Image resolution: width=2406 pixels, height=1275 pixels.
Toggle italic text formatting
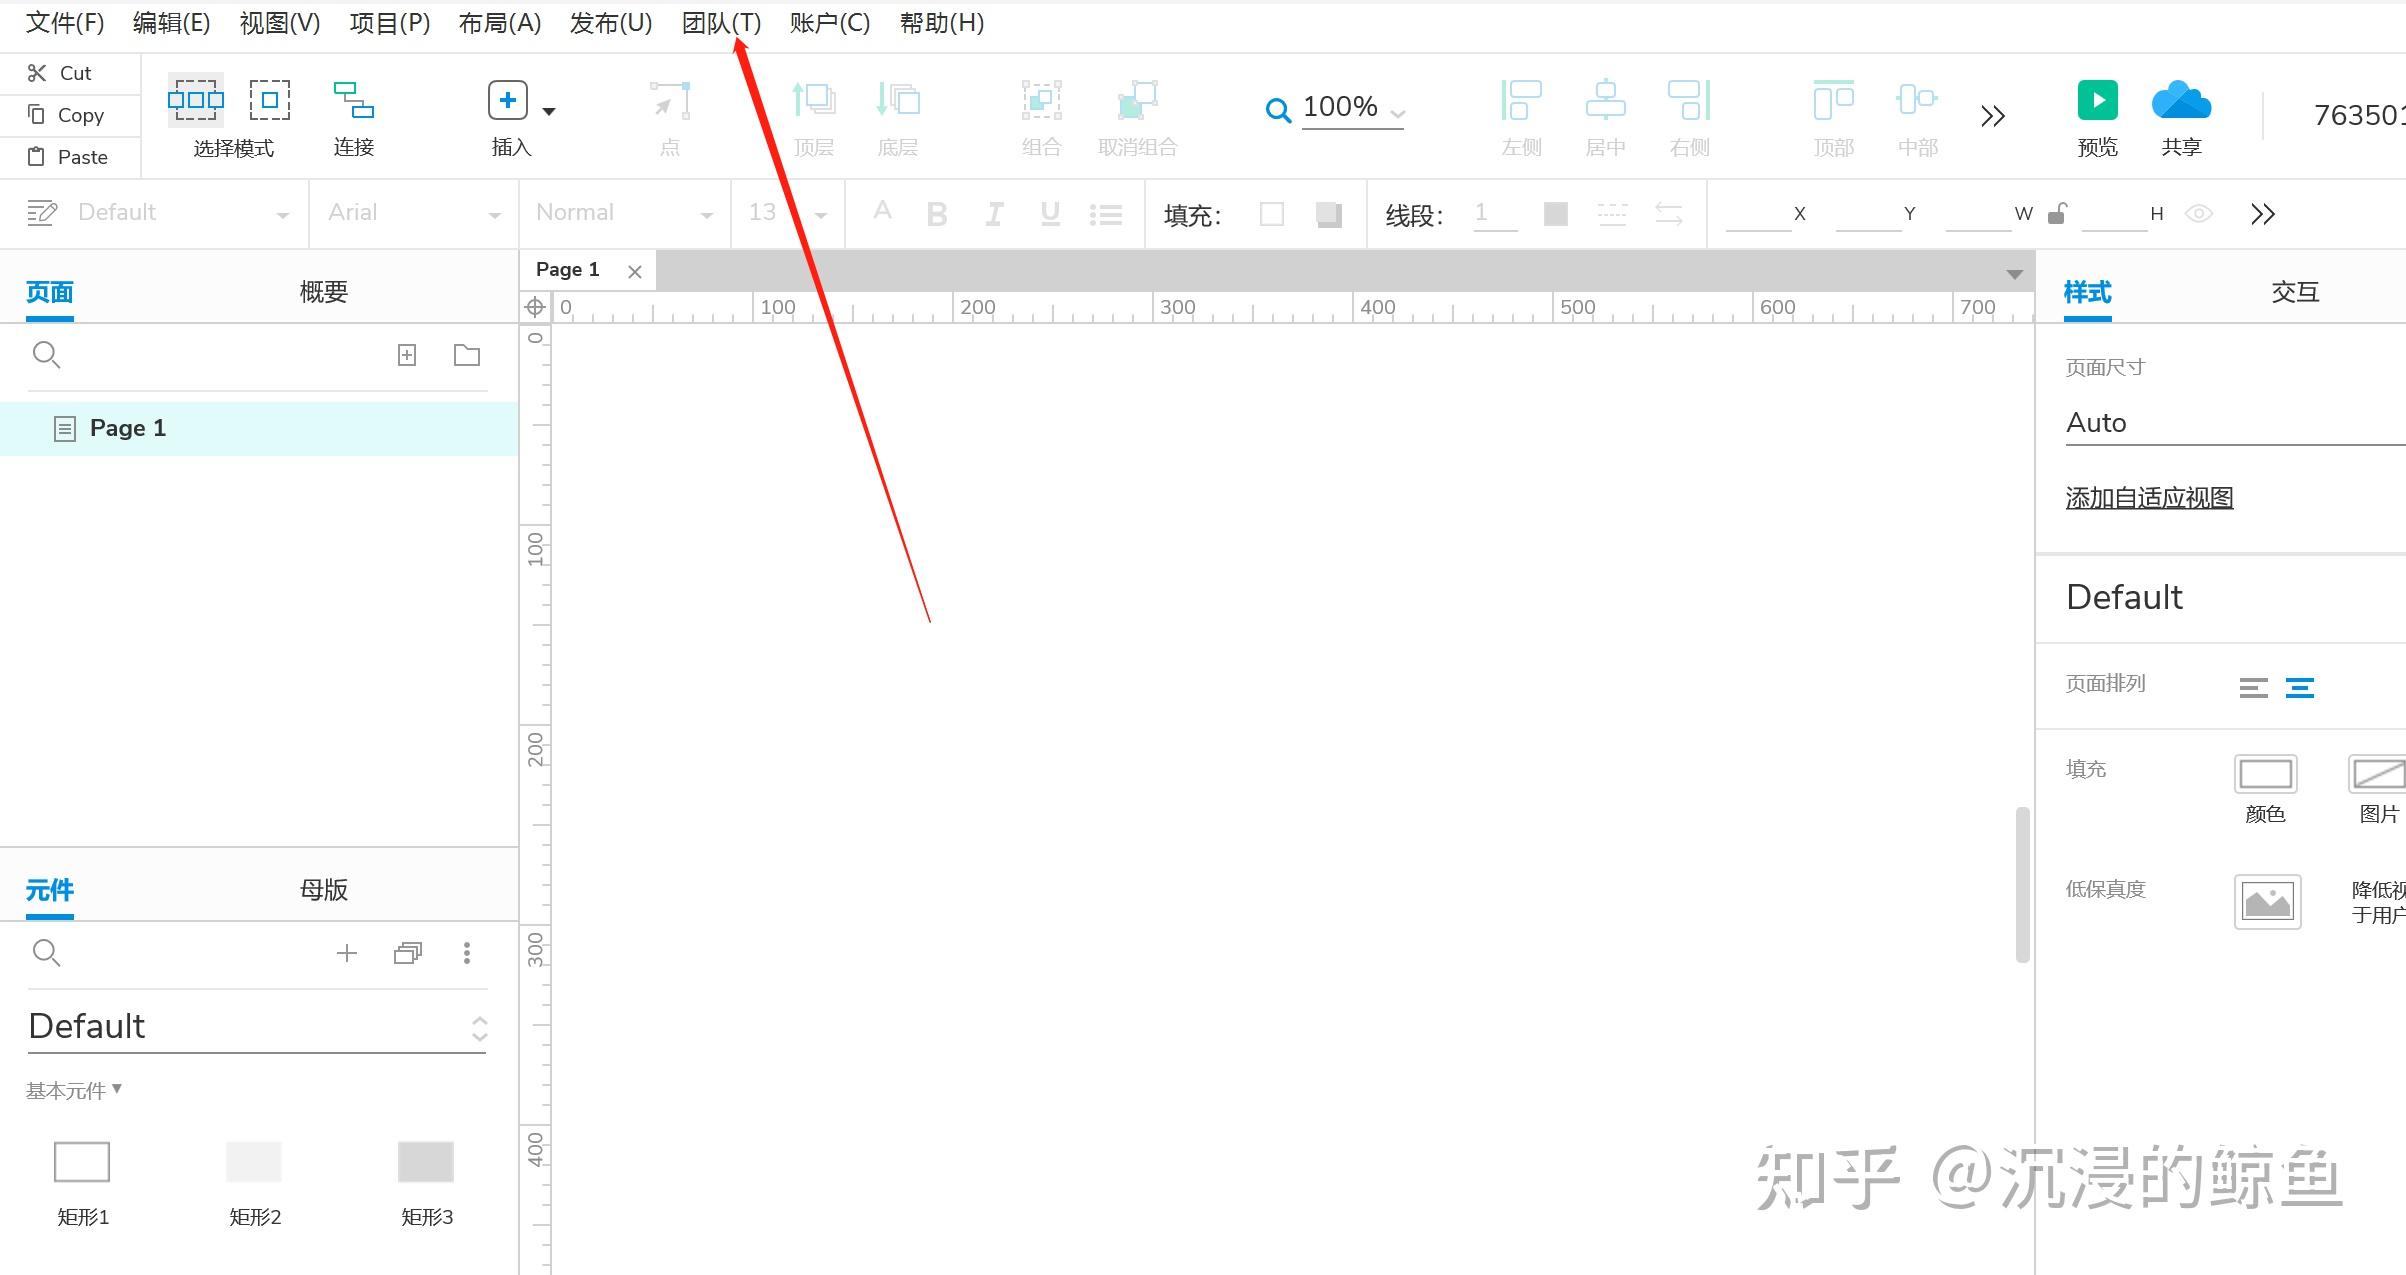pyautogui.click(x=993, y=213)
